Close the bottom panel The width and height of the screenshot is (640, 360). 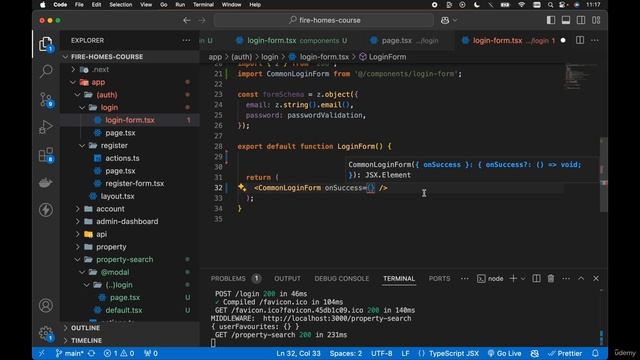[596, 278]
